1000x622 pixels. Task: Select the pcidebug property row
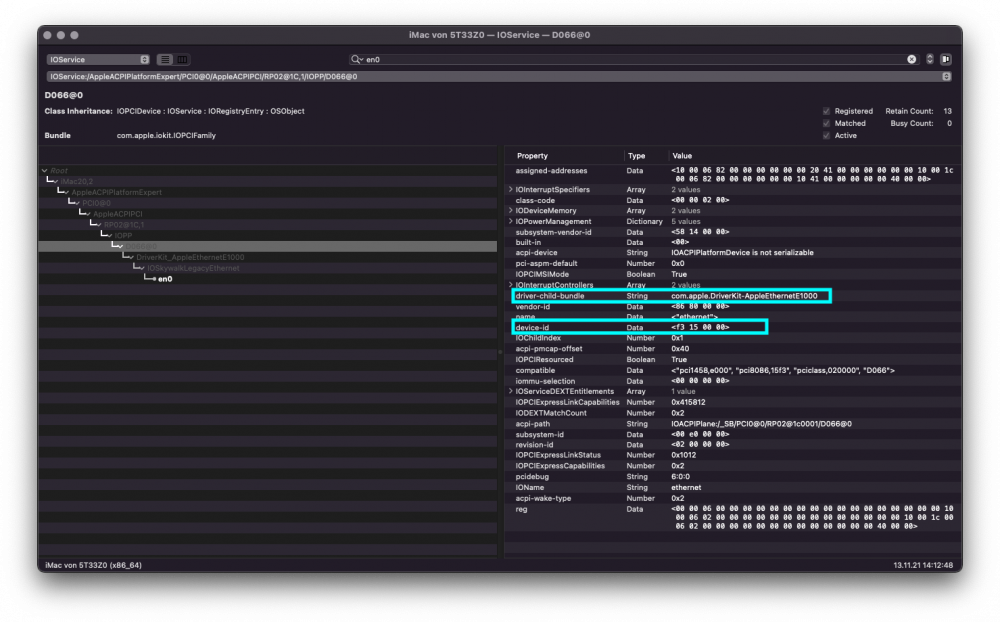[x=733, y=477]
